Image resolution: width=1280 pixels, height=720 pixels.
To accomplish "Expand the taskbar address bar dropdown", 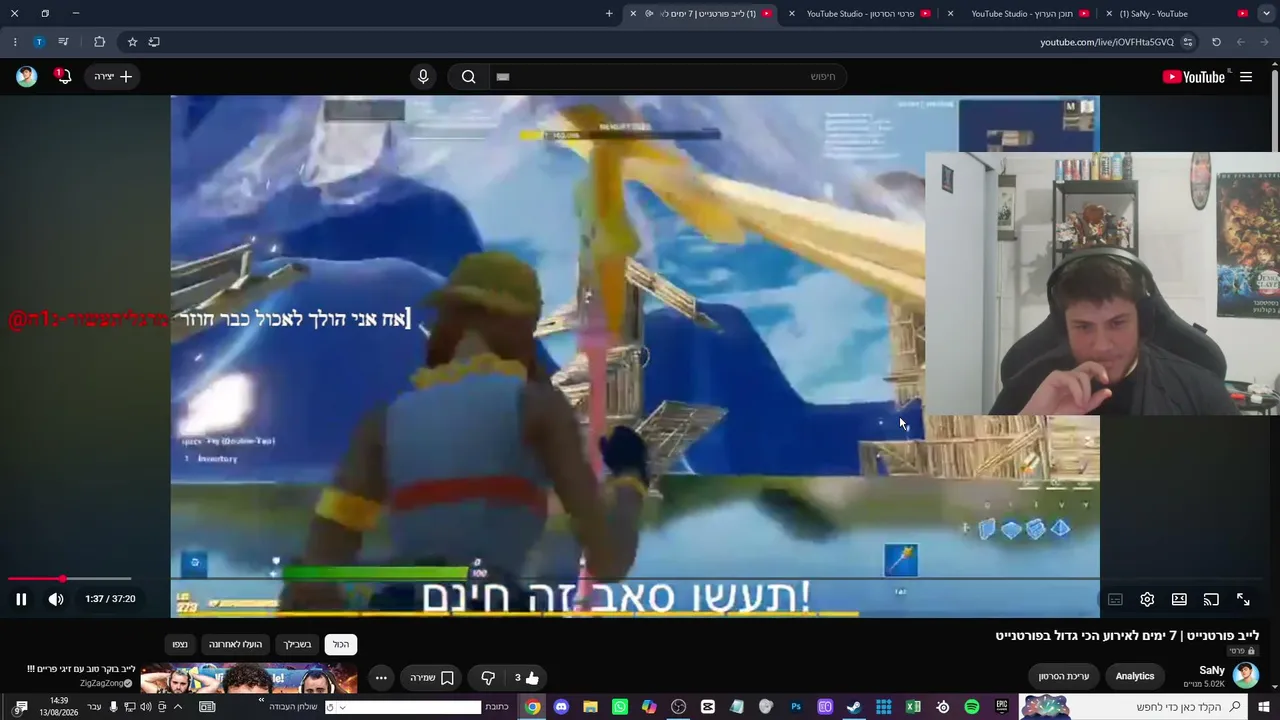I will click(x=342, y=707).
